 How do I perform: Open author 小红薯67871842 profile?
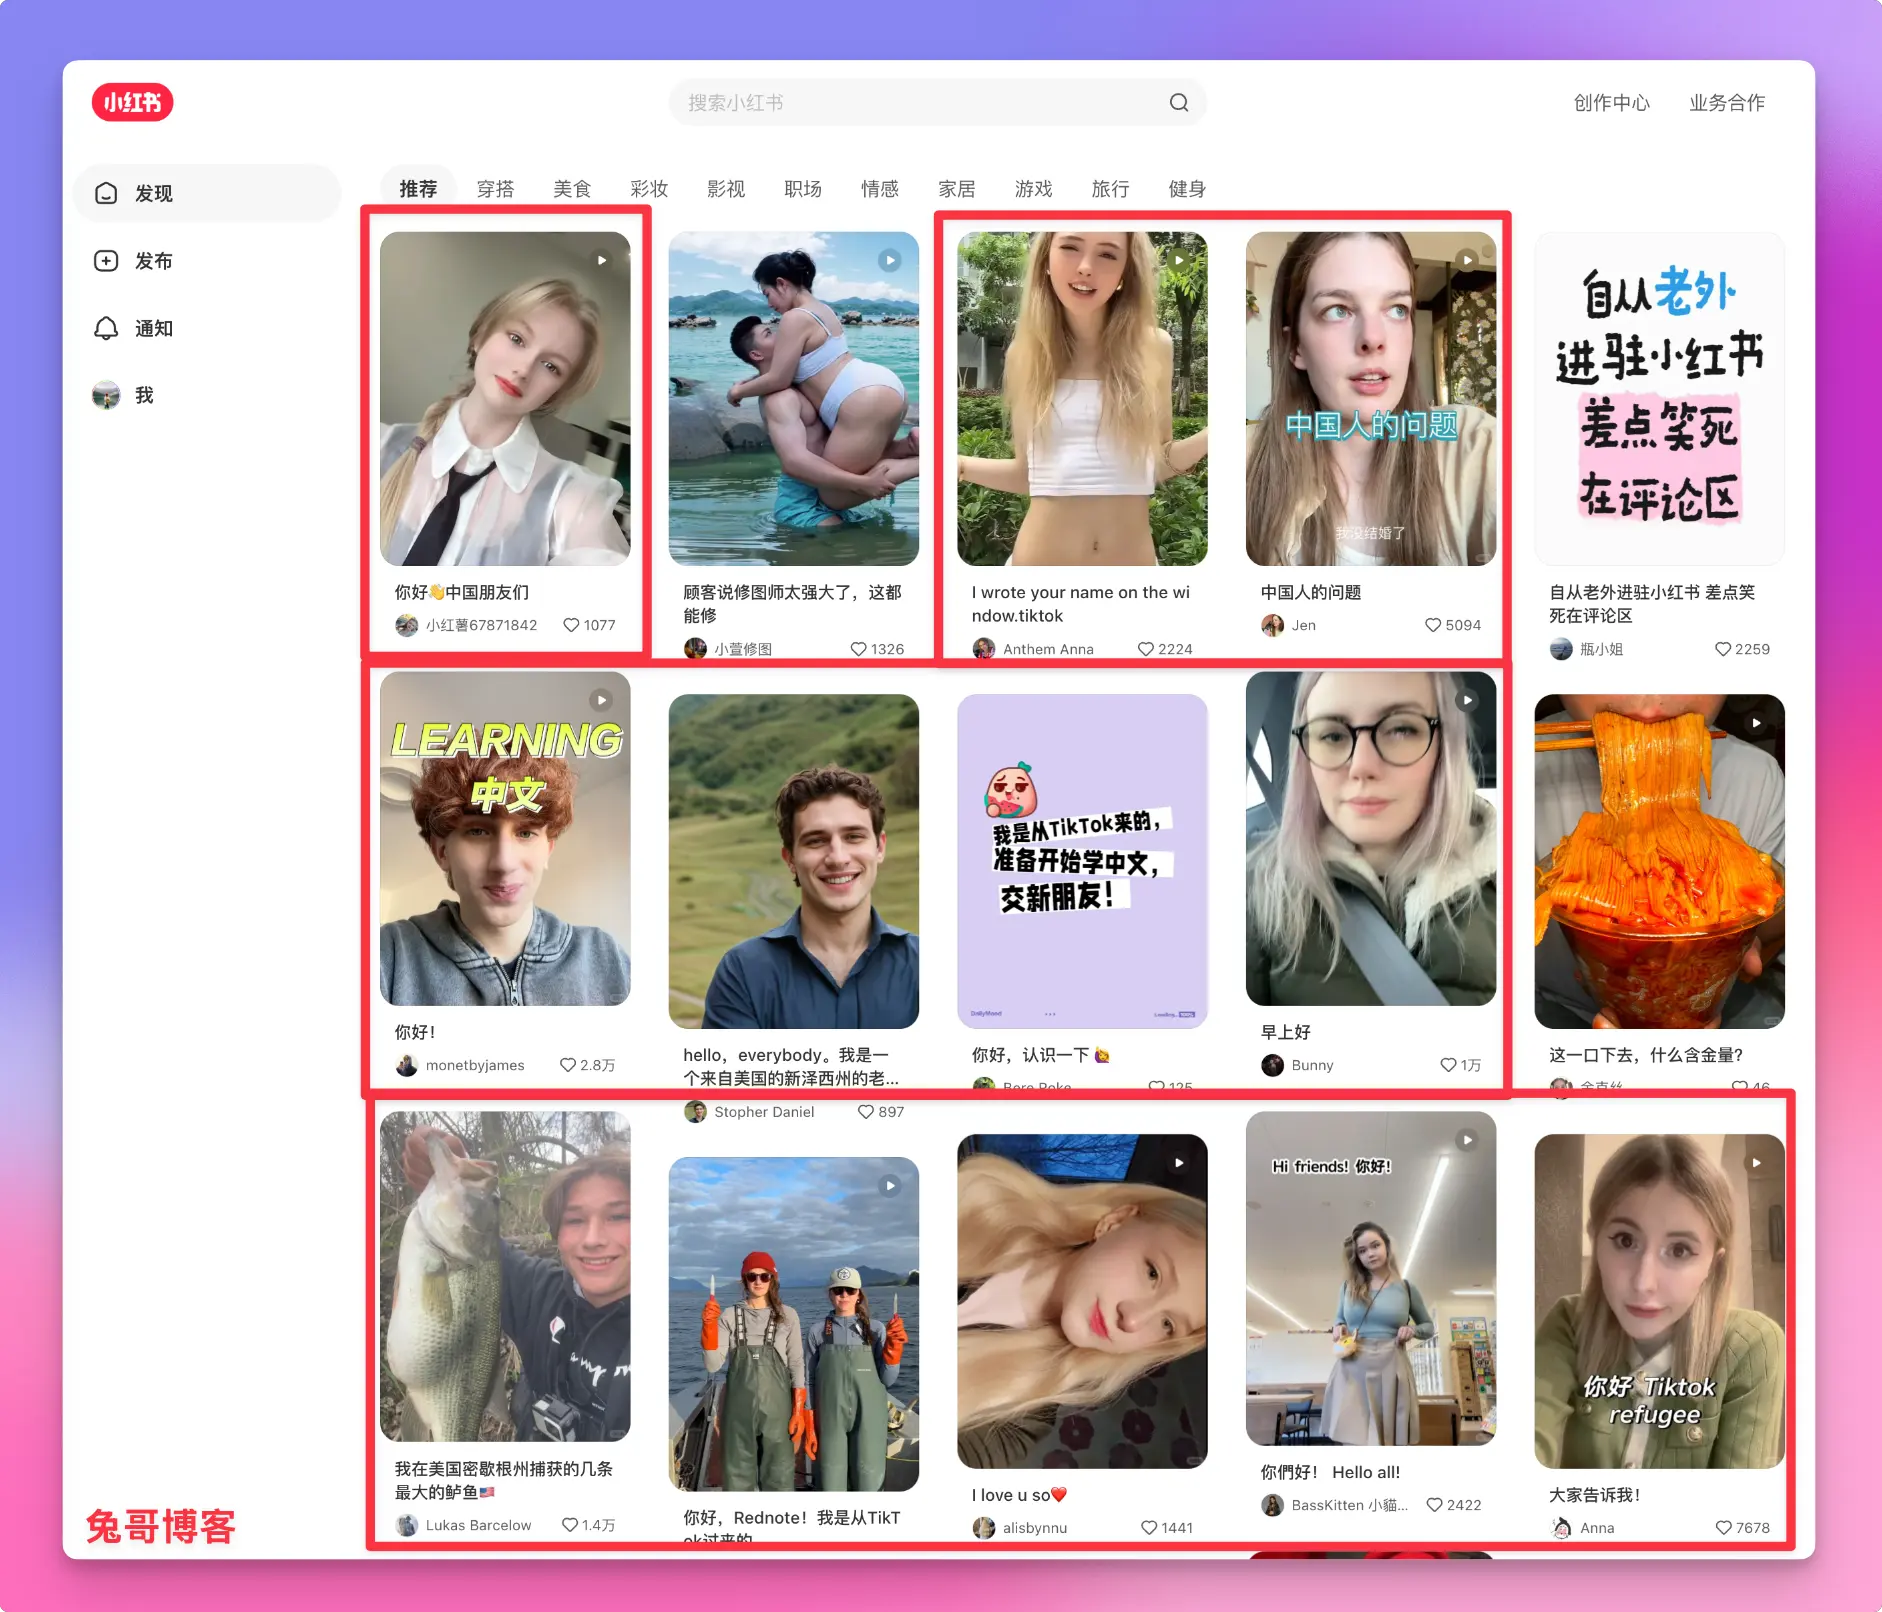(467, 625)
